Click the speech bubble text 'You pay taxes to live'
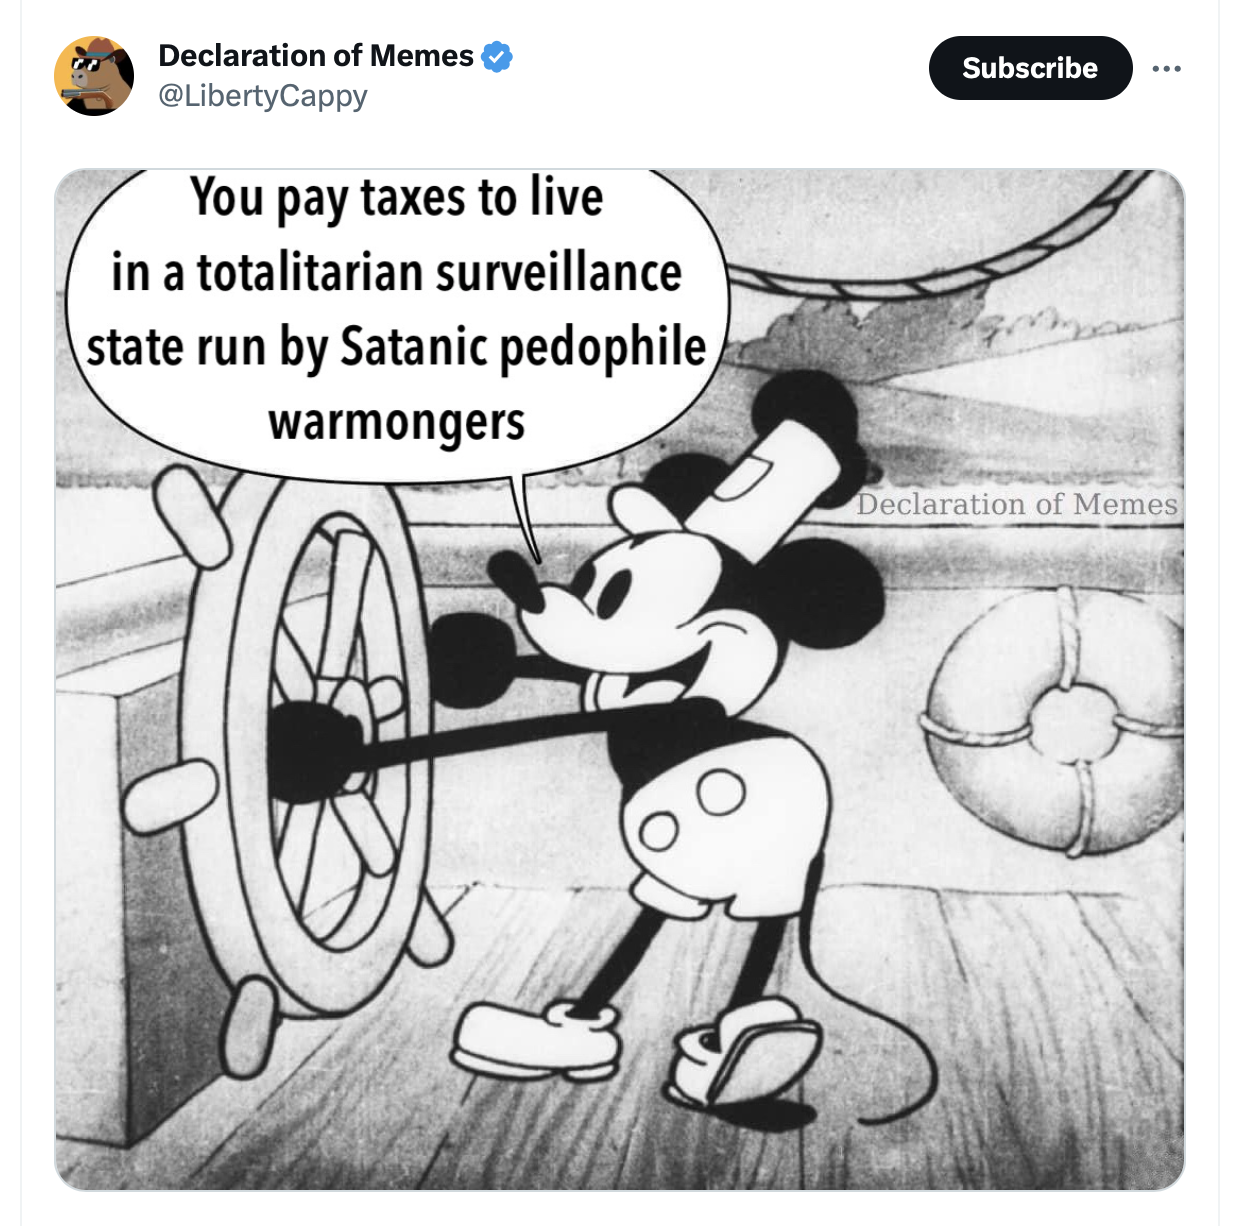The width and height of the screenshot is (1250, 1226). (397, 198)
